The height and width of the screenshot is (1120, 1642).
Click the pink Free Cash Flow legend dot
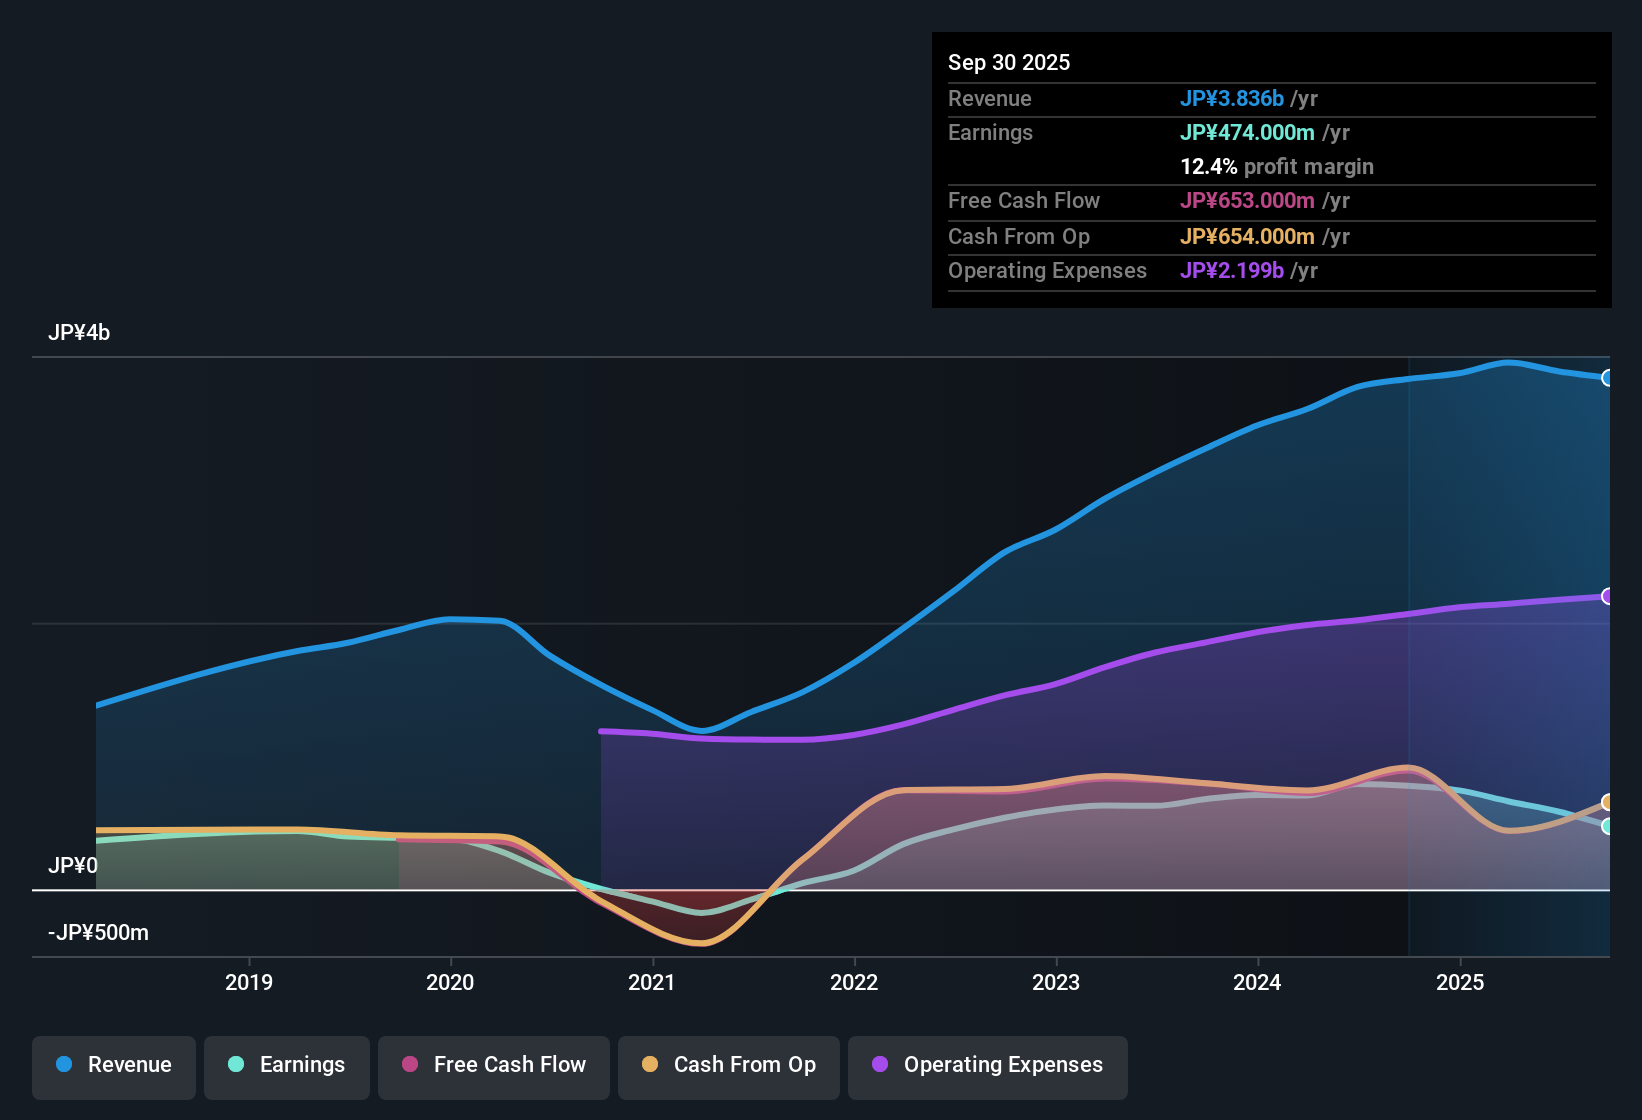pyautogui.click(x=409, y=1065)
